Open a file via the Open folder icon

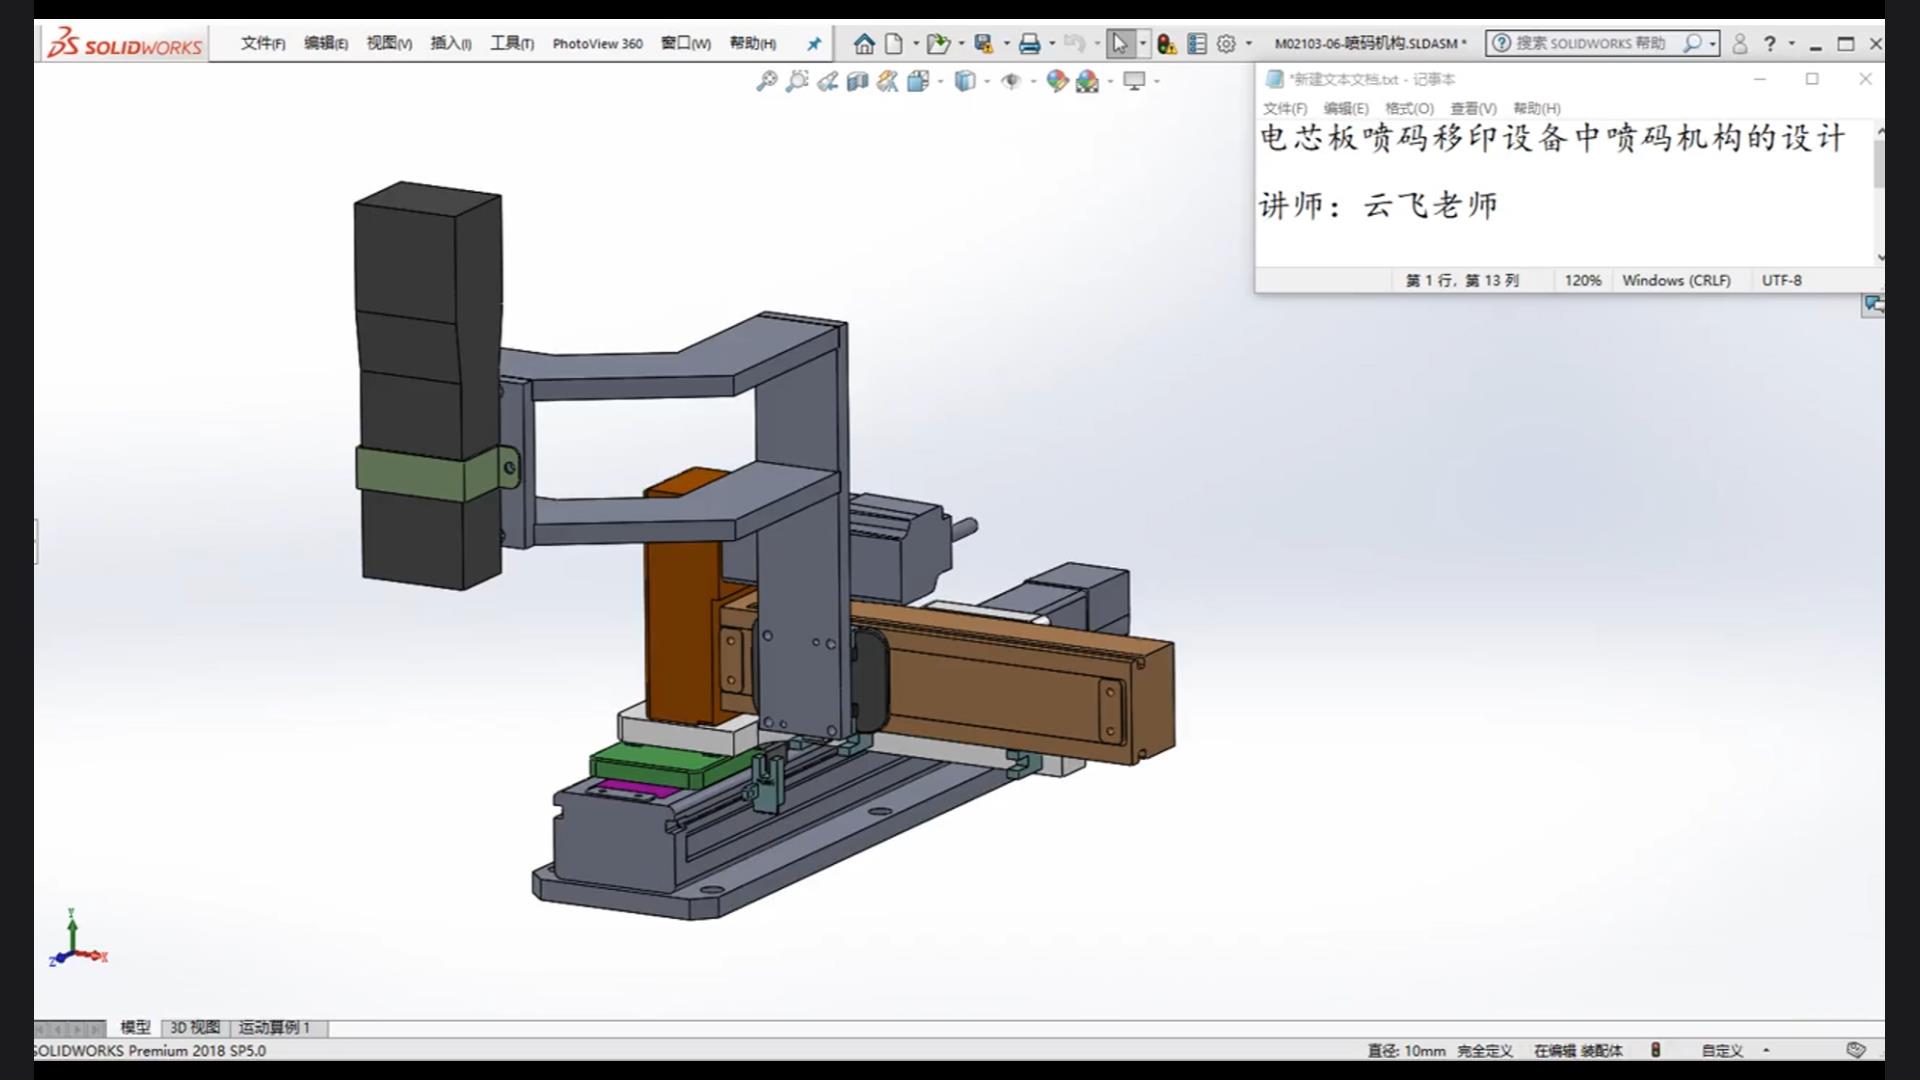click(x=938, y=43)
